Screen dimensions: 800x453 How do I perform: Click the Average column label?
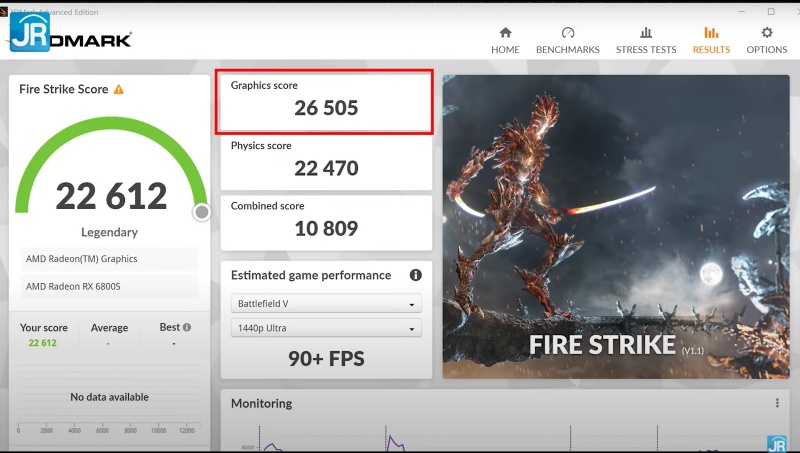109,328
